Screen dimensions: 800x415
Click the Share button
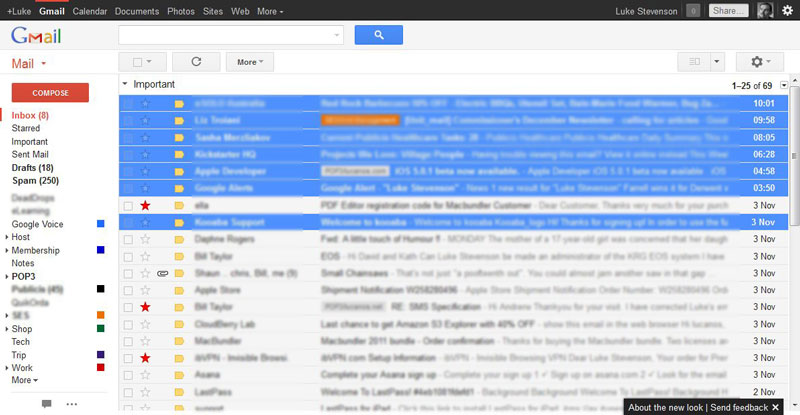(728, 11)
